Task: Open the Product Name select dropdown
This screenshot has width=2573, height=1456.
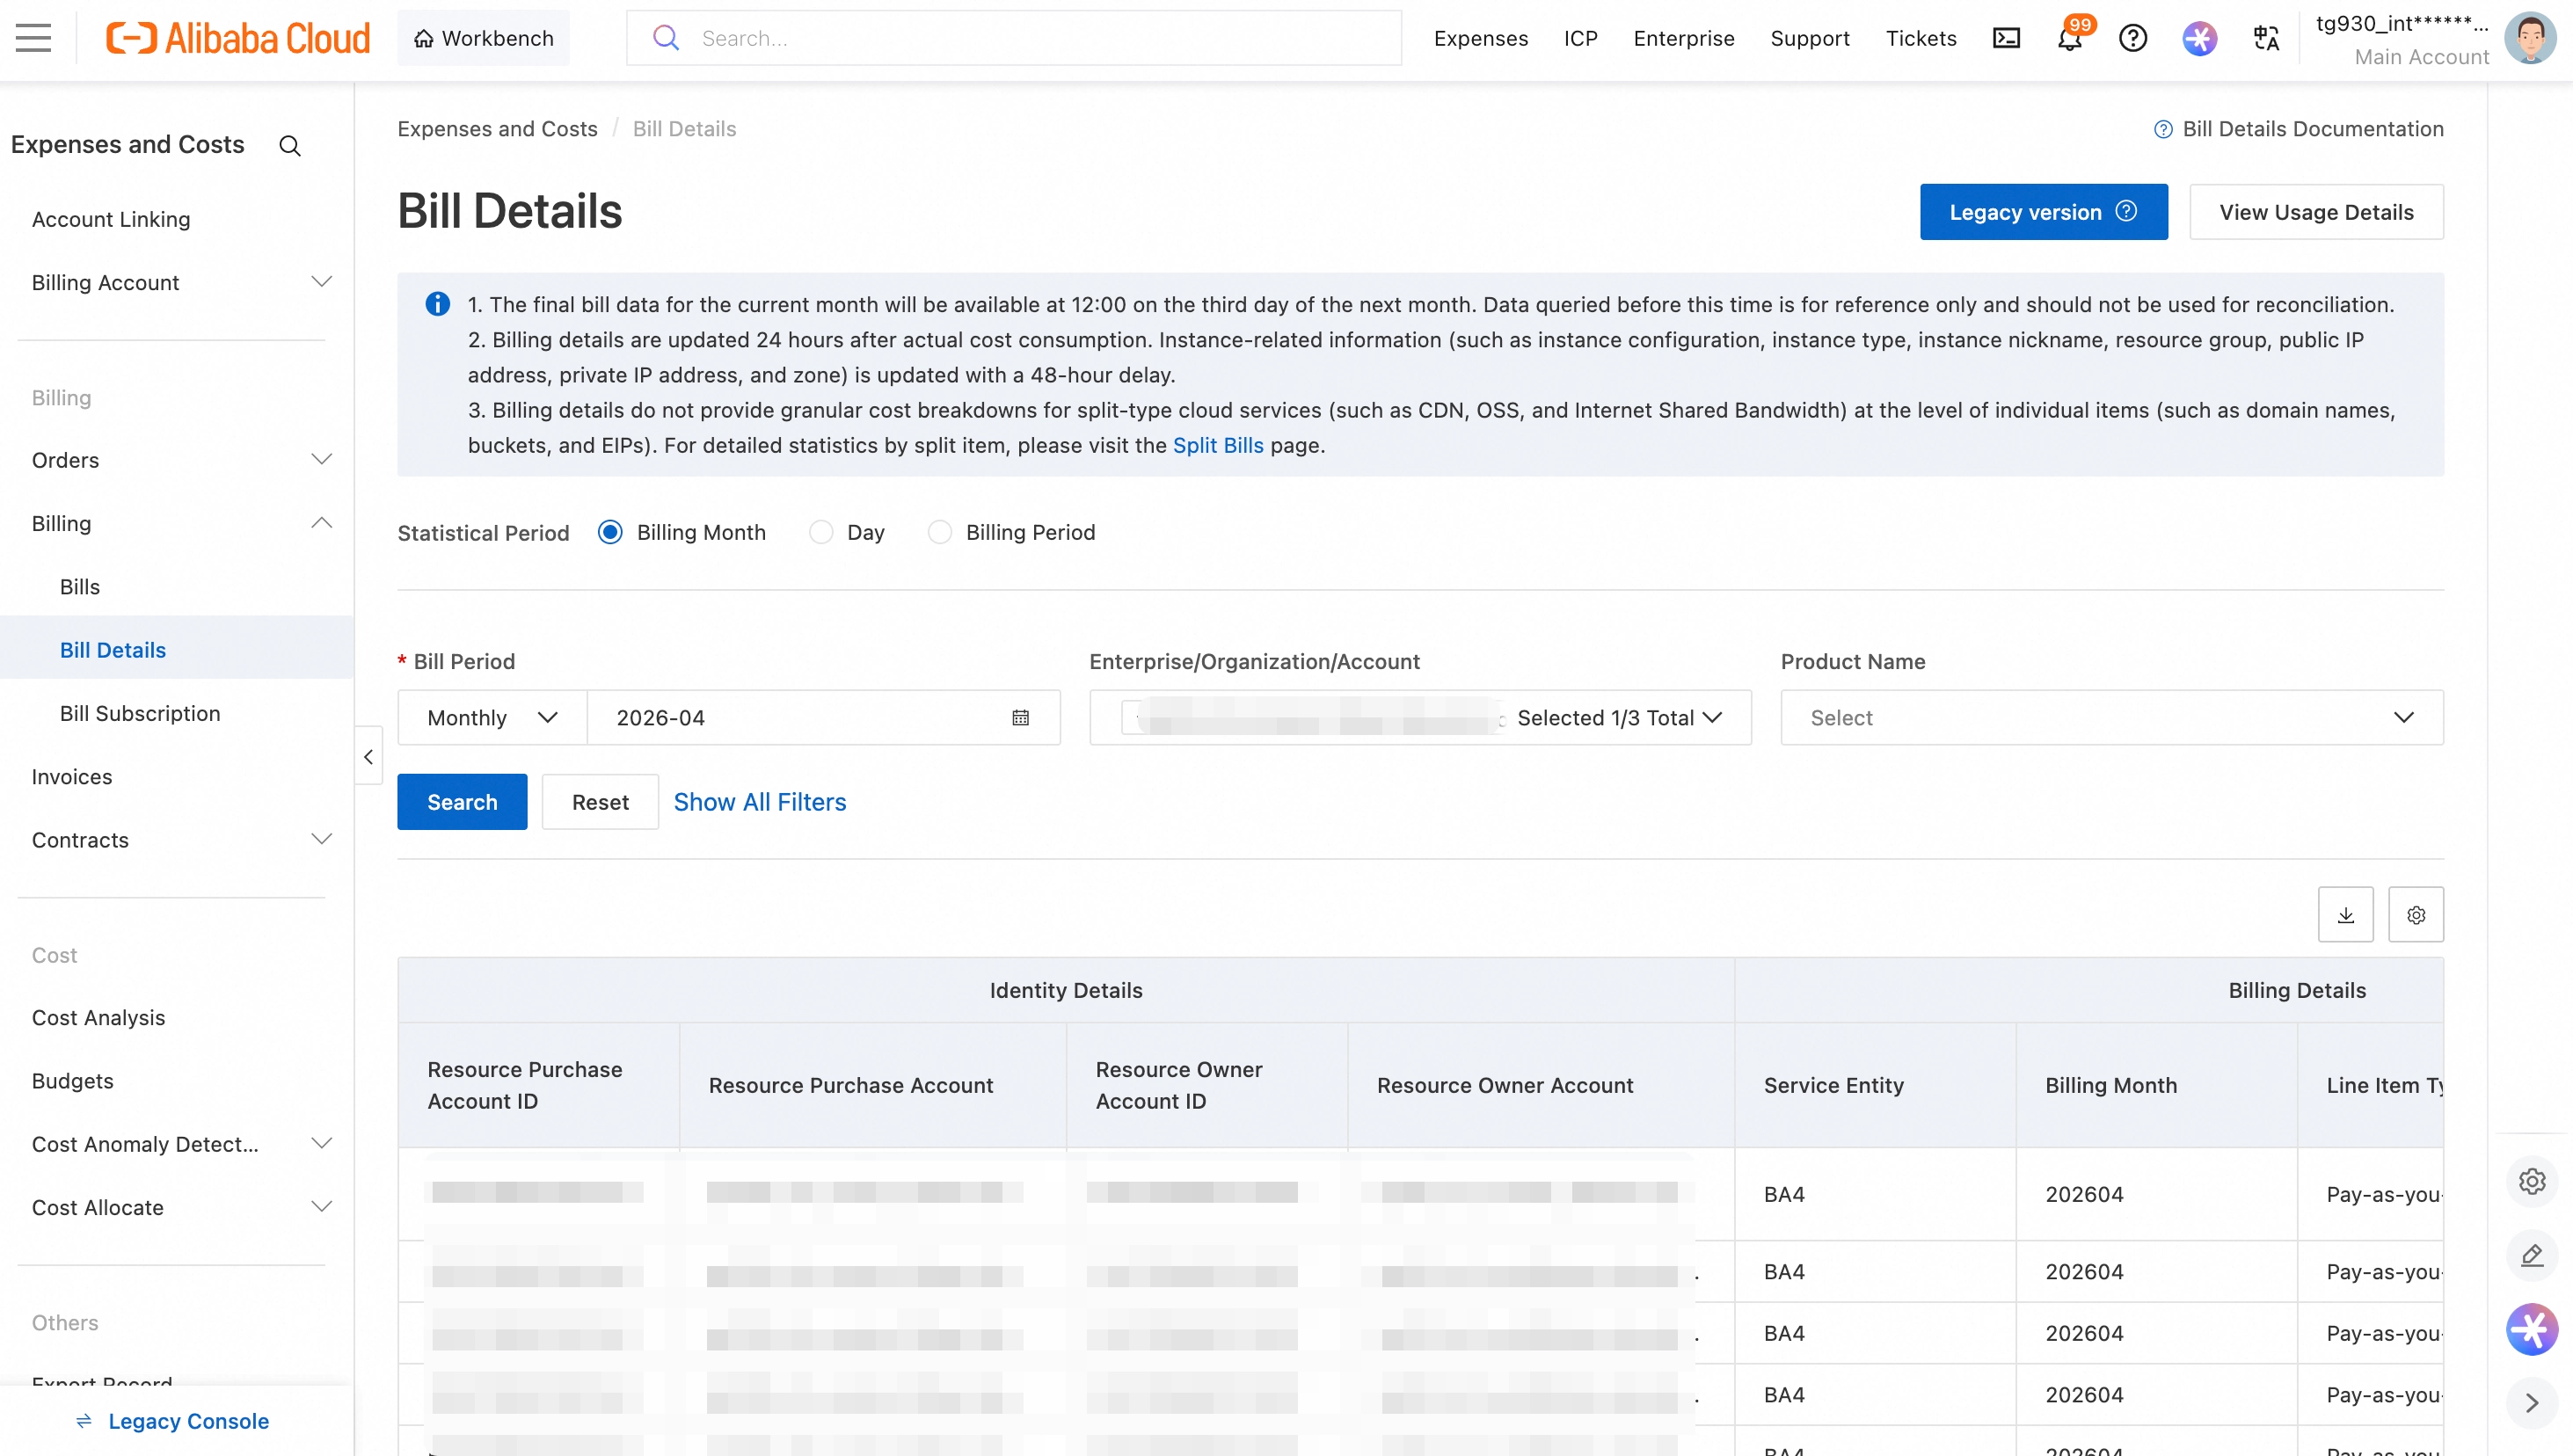Action: click(2112, 717)
